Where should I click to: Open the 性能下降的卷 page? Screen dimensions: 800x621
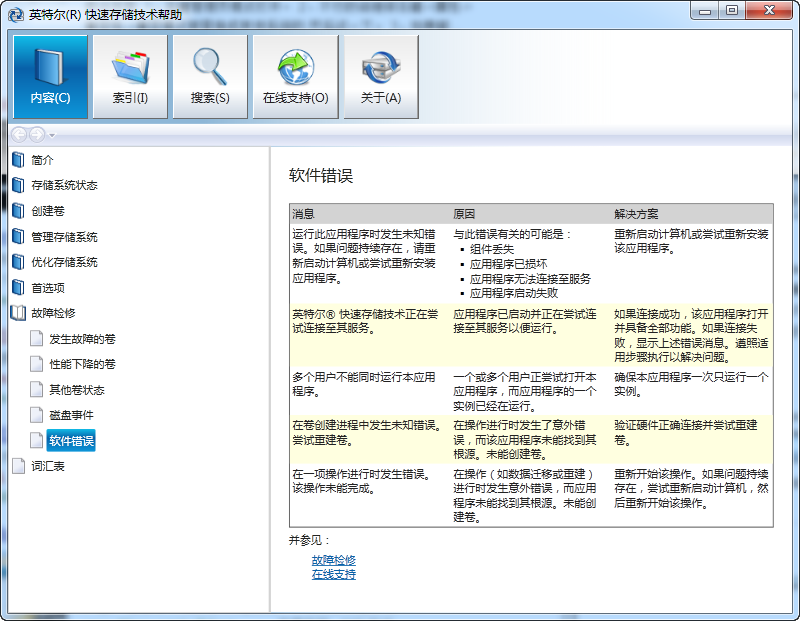click(82, 364)
